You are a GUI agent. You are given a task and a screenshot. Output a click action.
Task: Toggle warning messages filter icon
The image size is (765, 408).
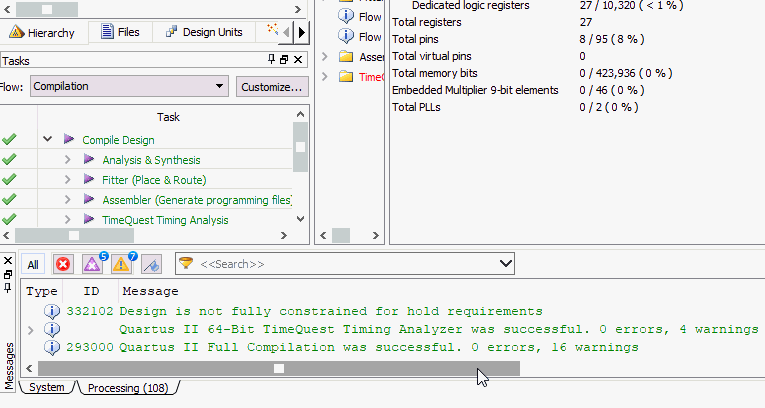[121, 265]
